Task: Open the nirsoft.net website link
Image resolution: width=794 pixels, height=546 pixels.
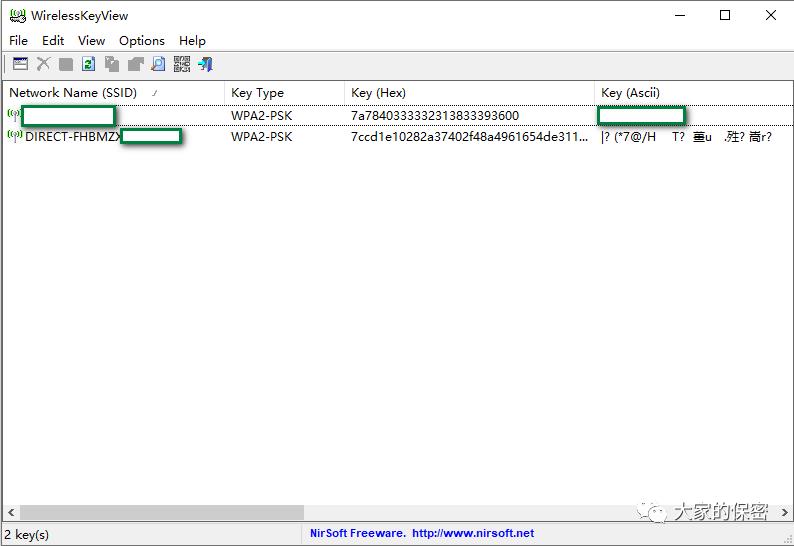Action: pyautogui.click(x=472, y=533)
